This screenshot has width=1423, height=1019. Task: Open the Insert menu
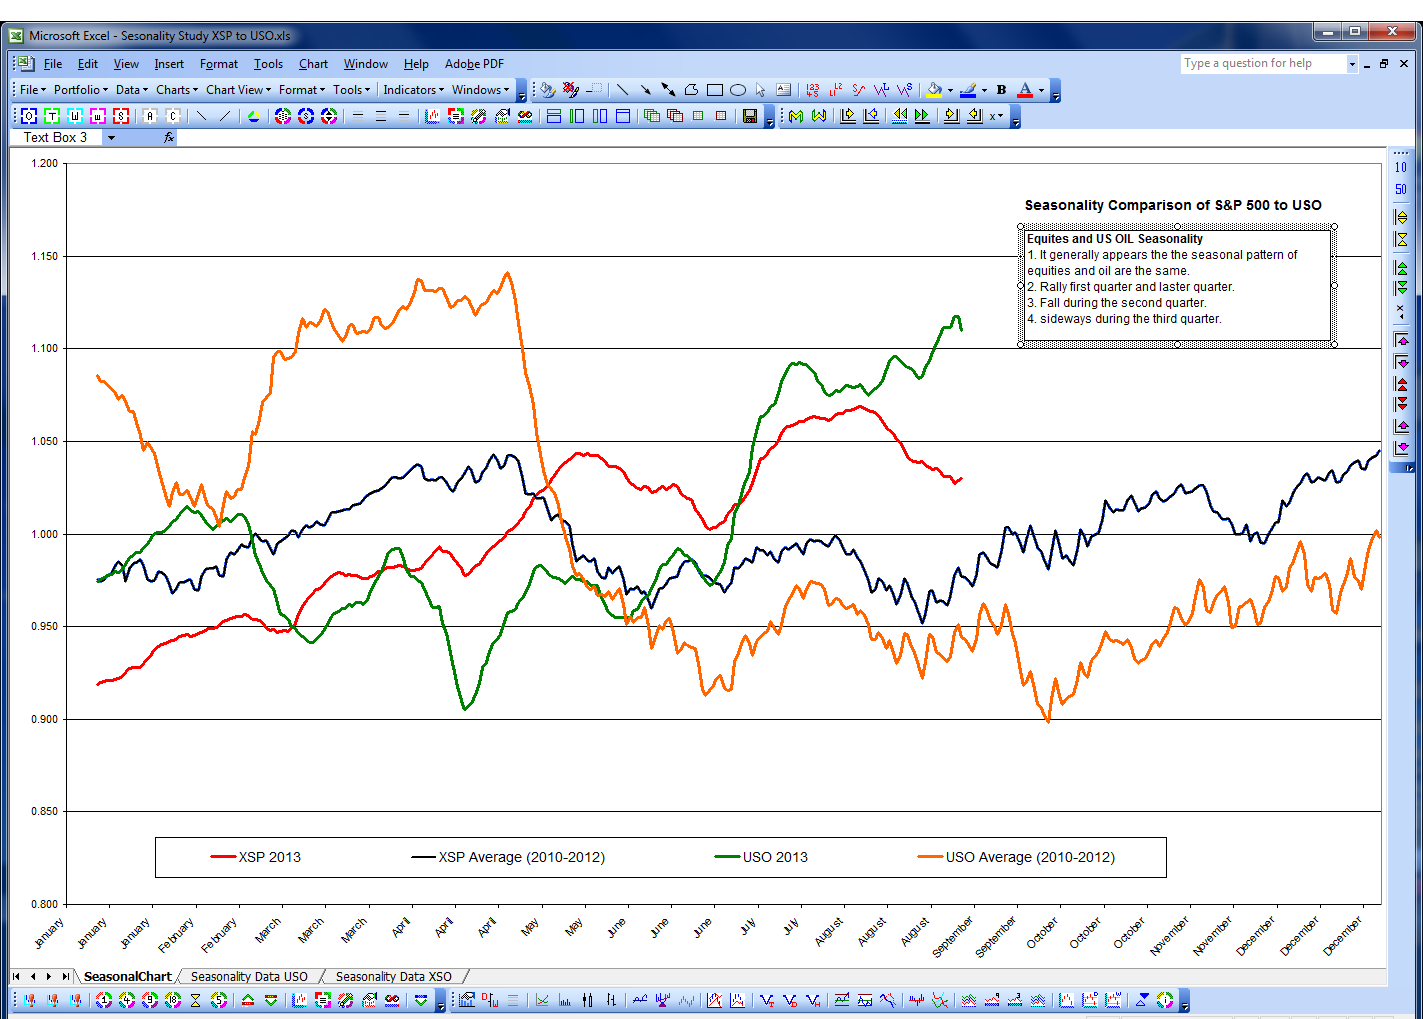(169, 64)
